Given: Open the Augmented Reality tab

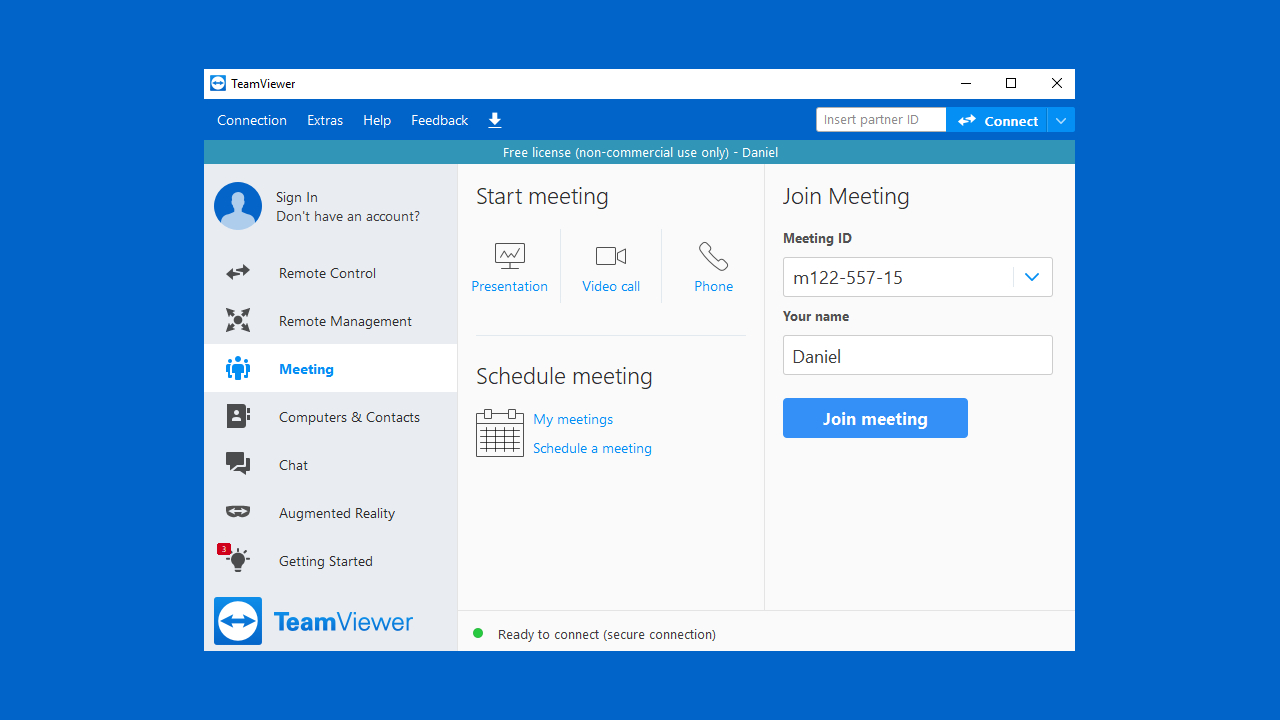Looking at the screenshot, I should click(330, 513).
